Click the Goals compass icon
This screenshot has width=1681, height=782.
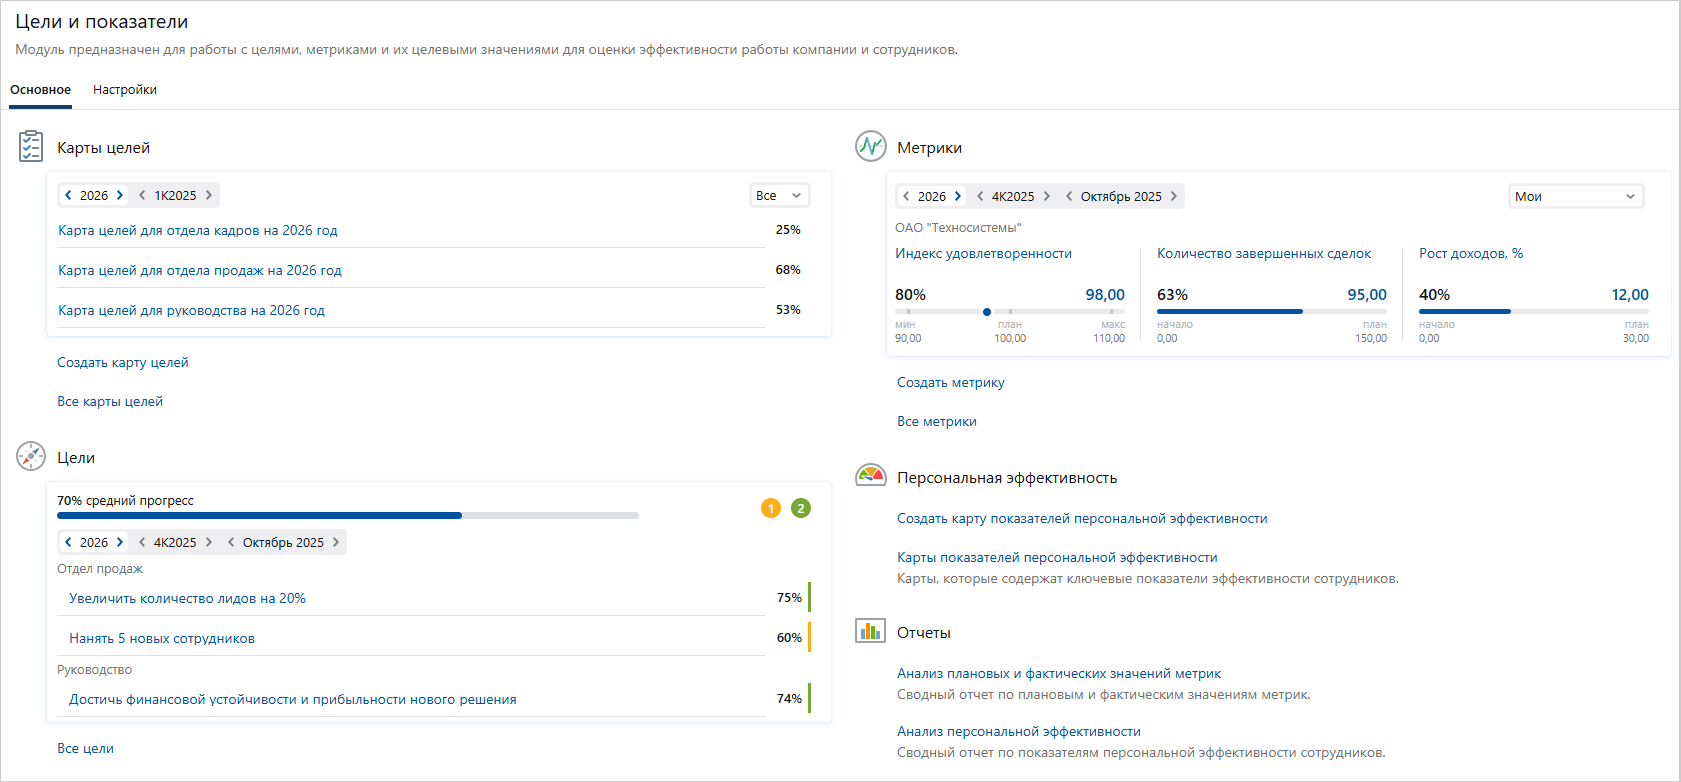coord(31,456)
